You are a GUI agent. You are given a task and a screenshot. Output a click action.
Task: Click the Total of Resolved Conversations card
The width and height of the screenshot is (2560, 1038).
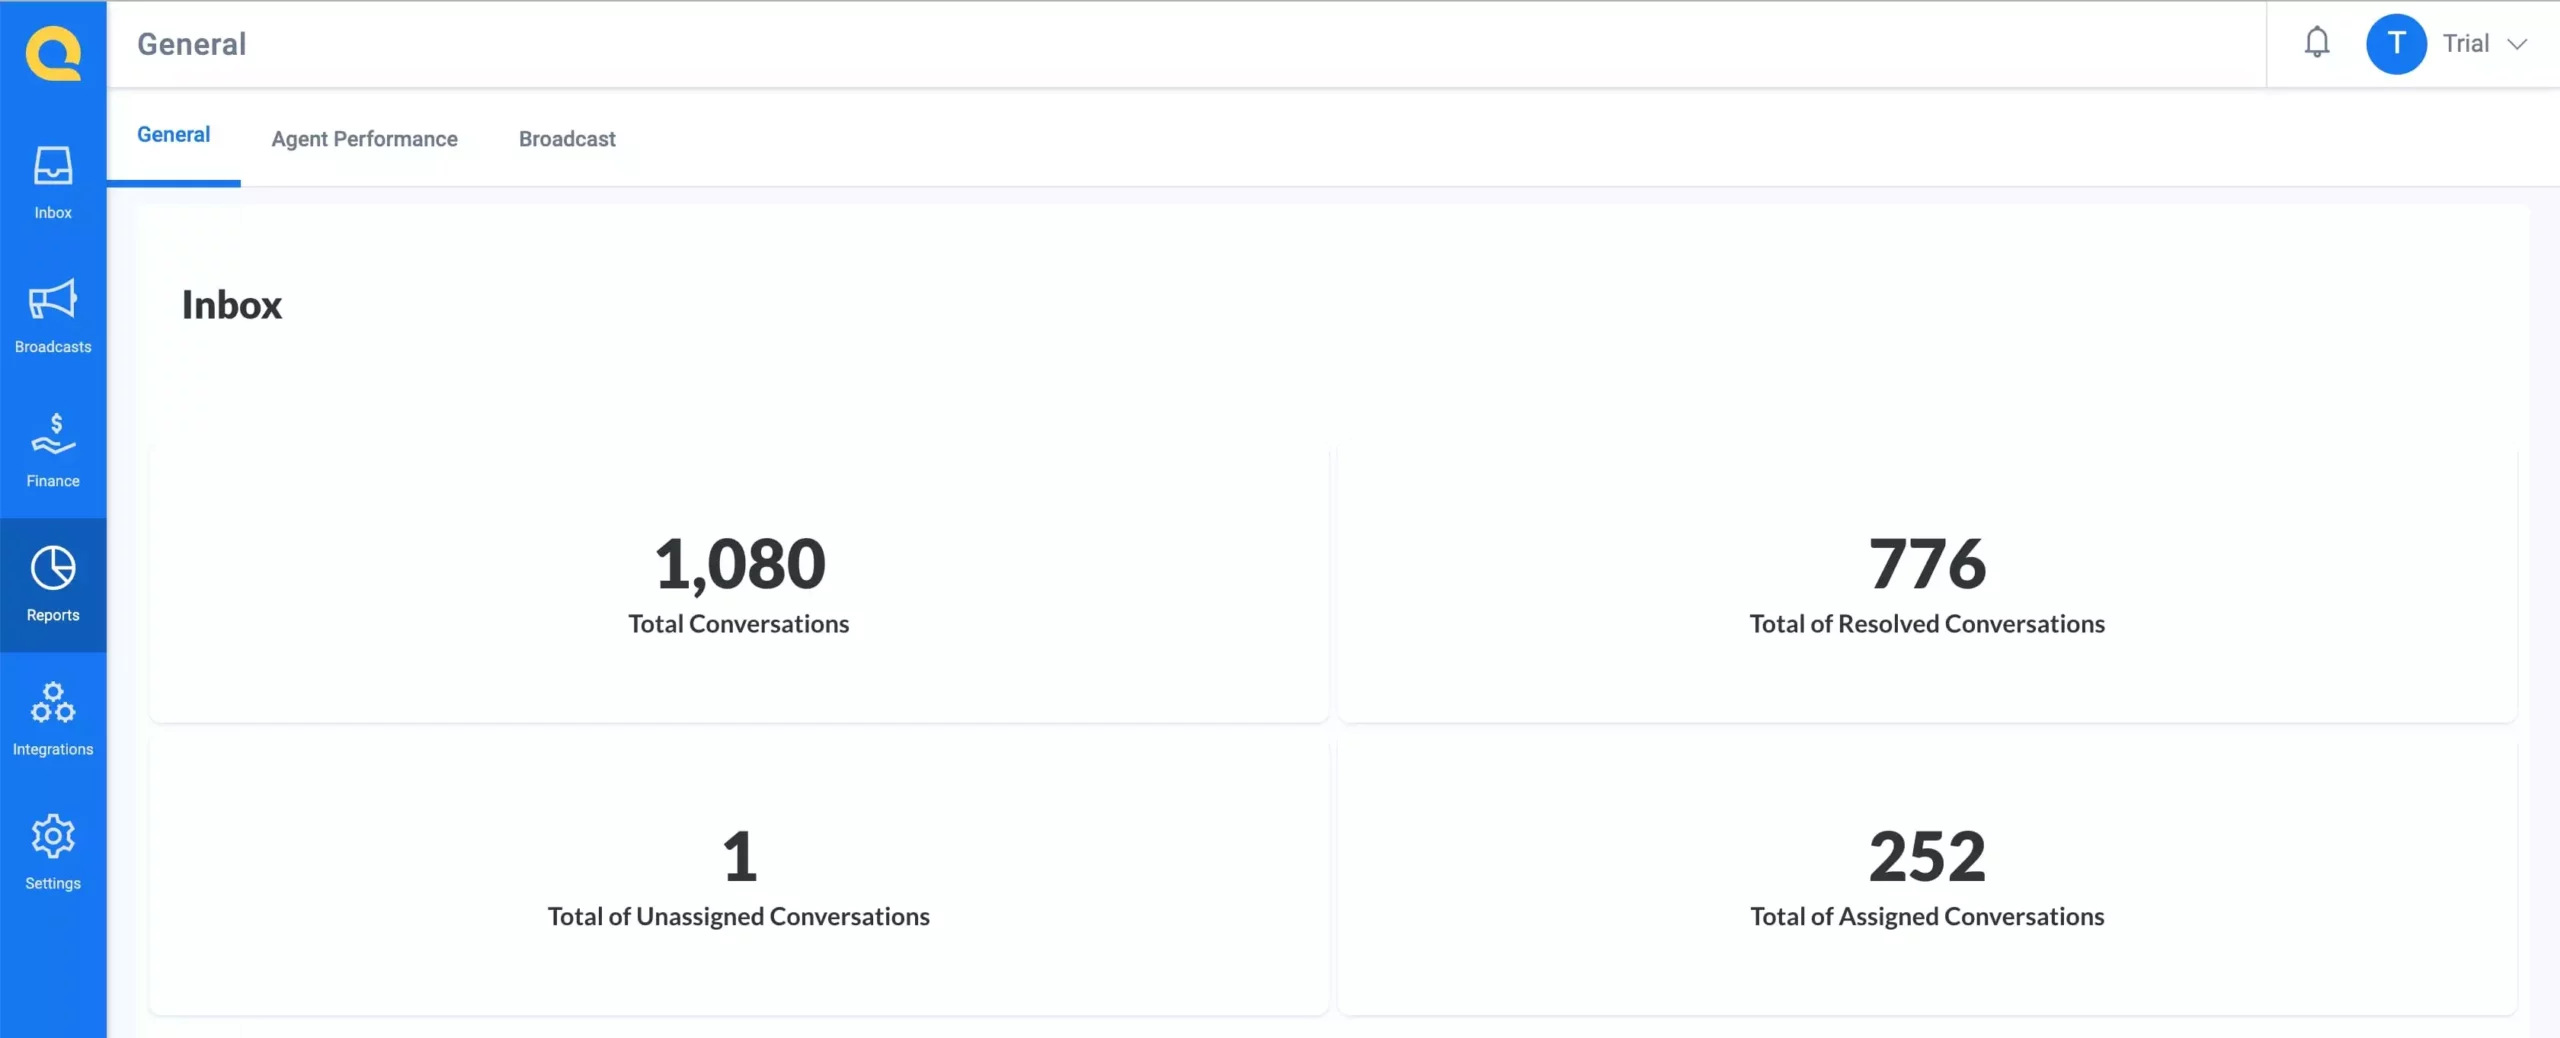tap(1927, 584)
